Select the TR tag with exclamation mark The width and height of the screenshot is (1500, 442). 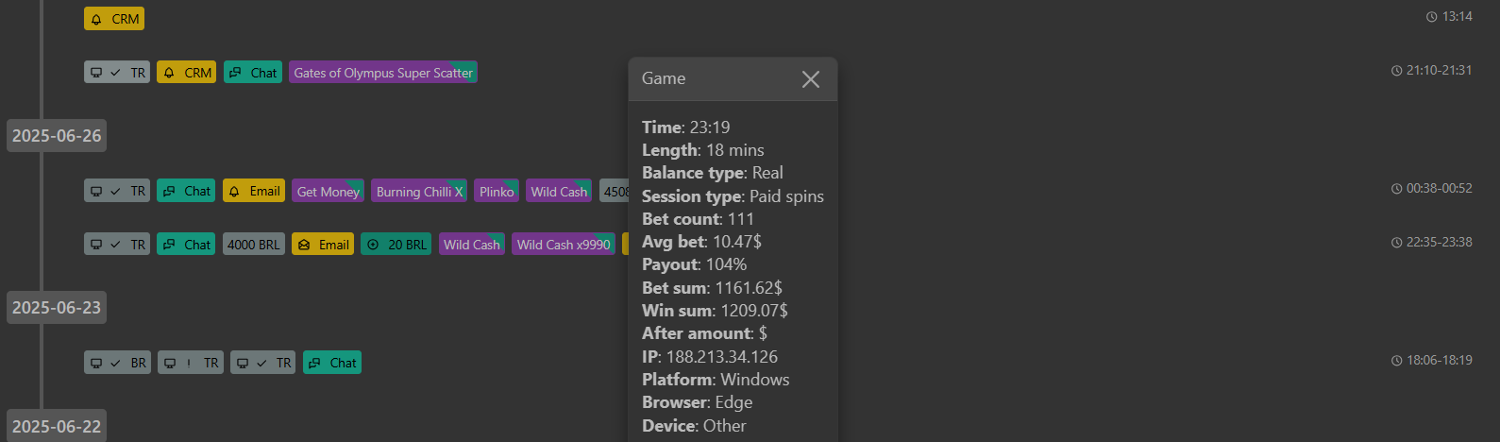[191, 363]
